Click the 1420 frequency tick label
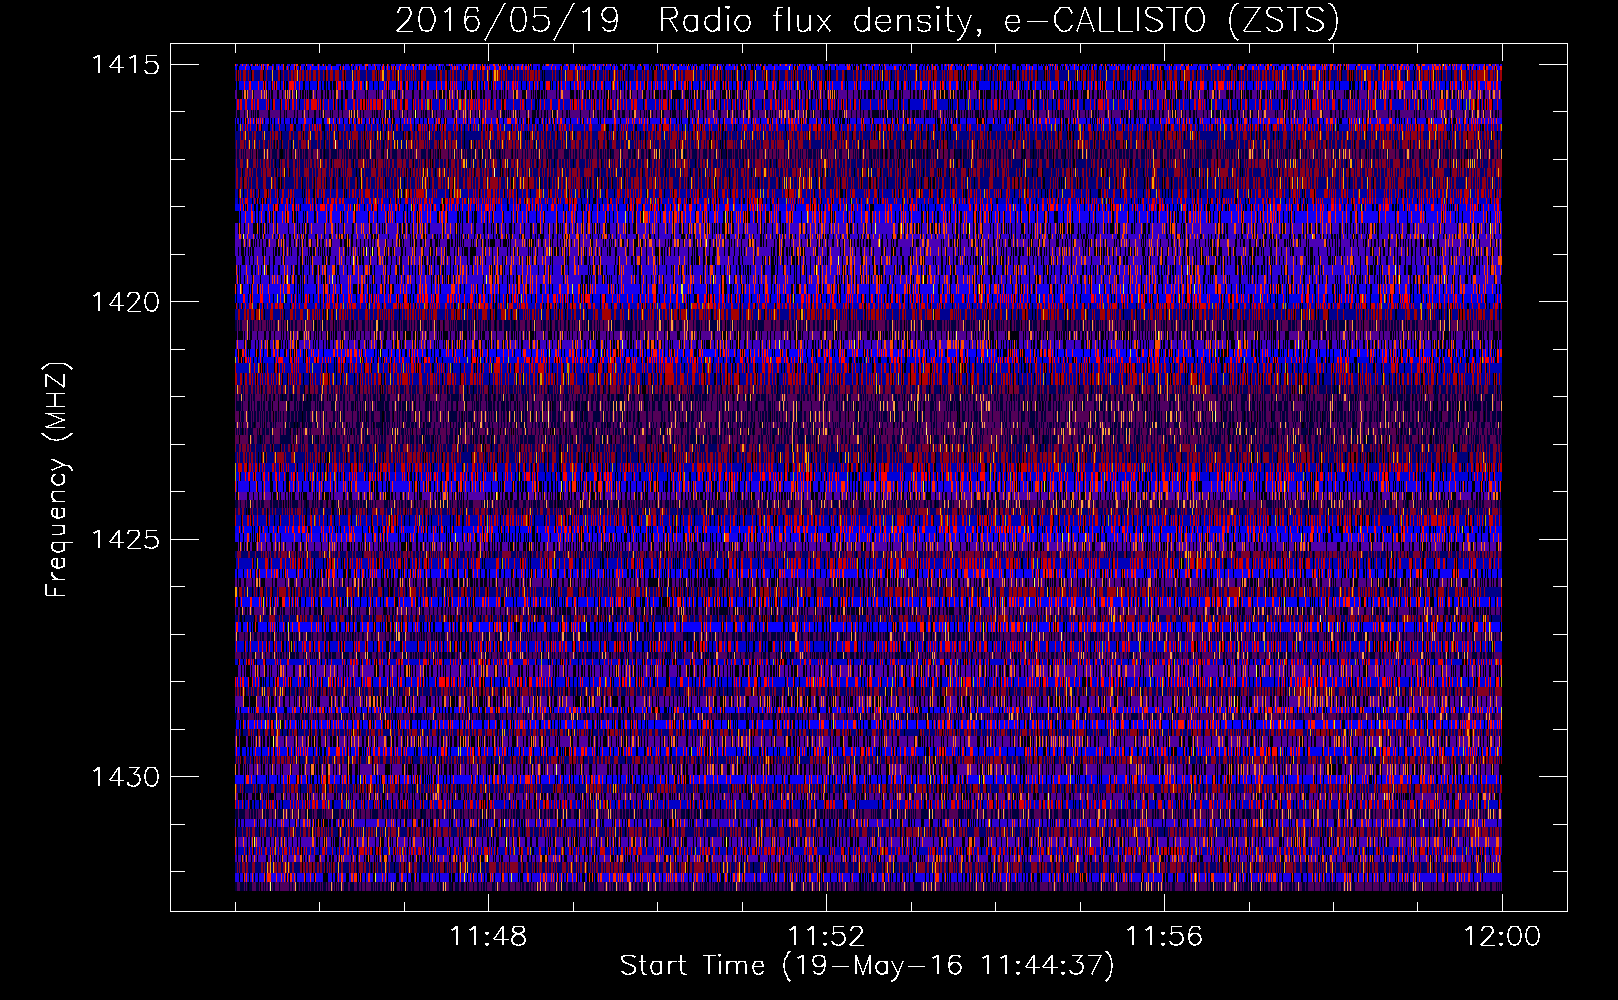The image size is (1618, 1000). pyautogui.click(x=126, y=302)
